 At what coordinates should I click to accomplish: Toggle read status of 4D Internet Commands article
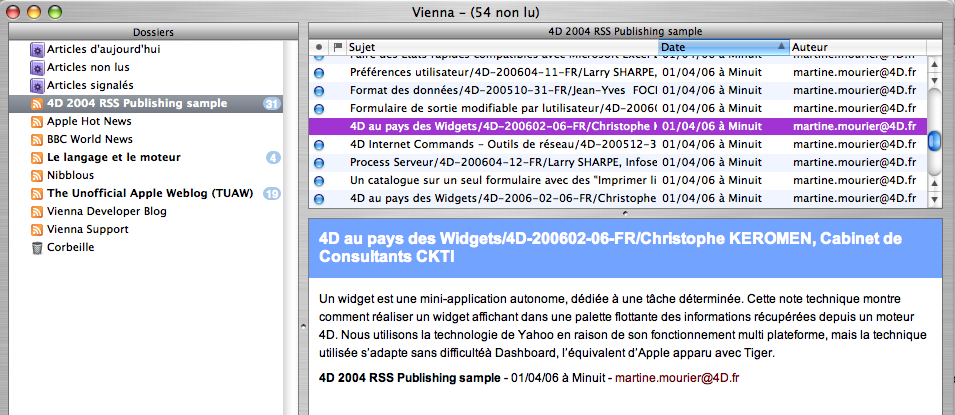tap(319, 144)
